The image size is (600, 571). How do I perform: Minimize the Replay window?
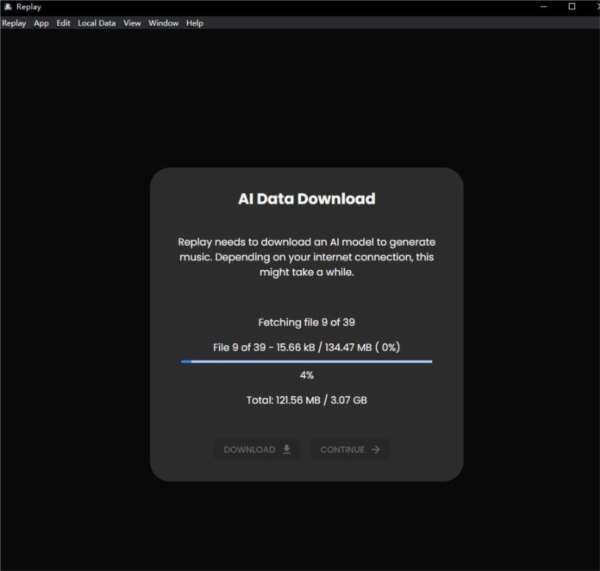pyautogui.click(x=544, y=7)
